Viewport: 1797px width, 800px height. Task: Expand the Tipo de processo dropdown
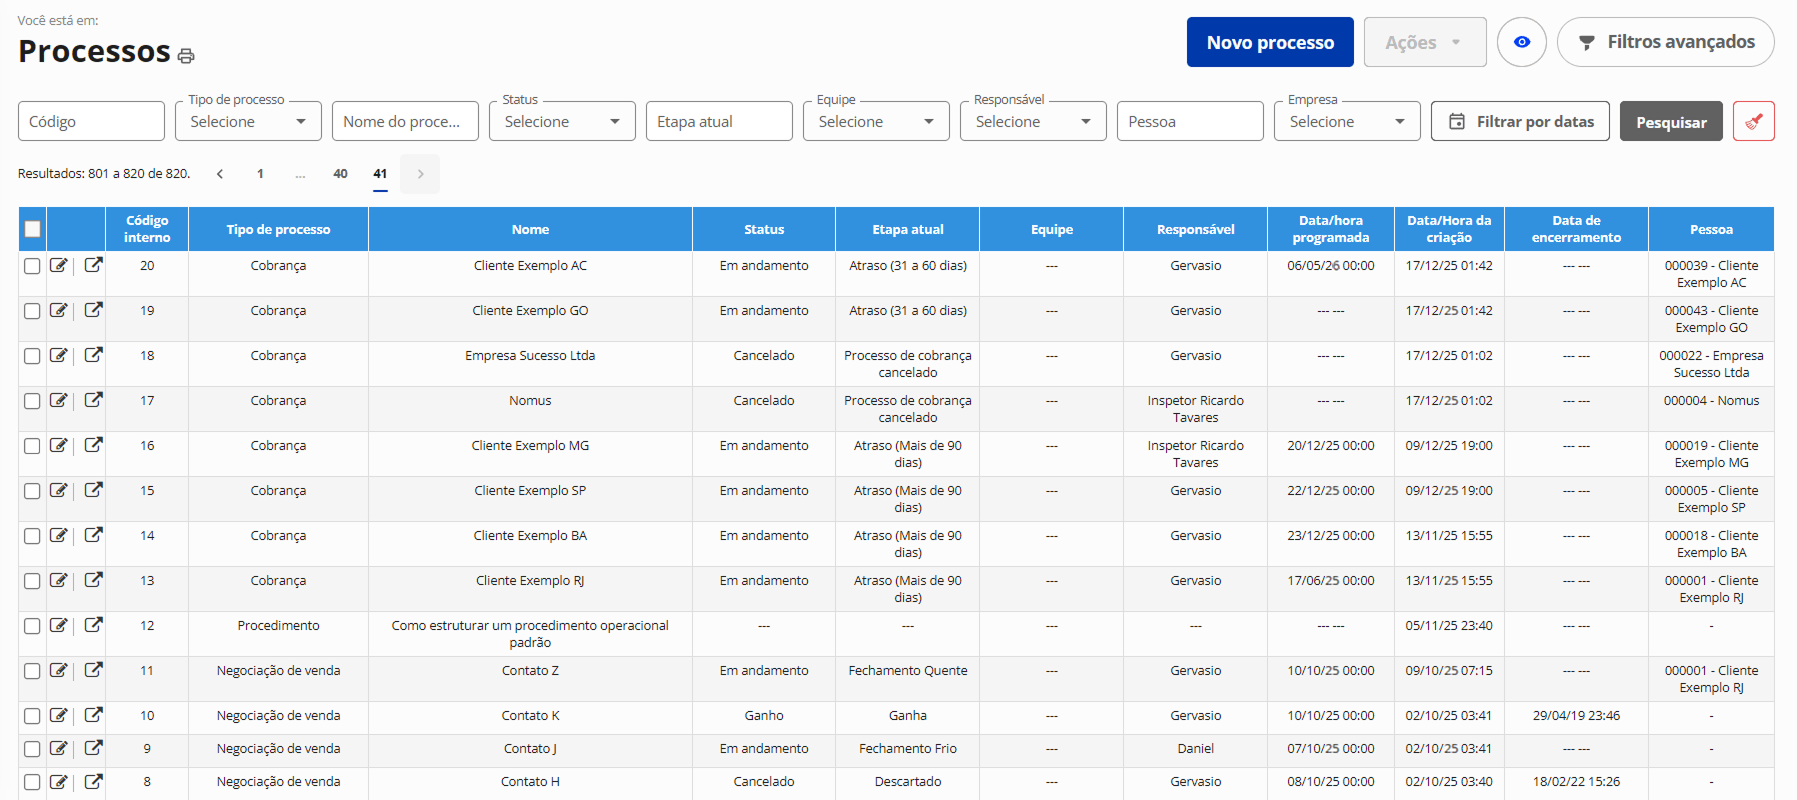pos(248,121)
